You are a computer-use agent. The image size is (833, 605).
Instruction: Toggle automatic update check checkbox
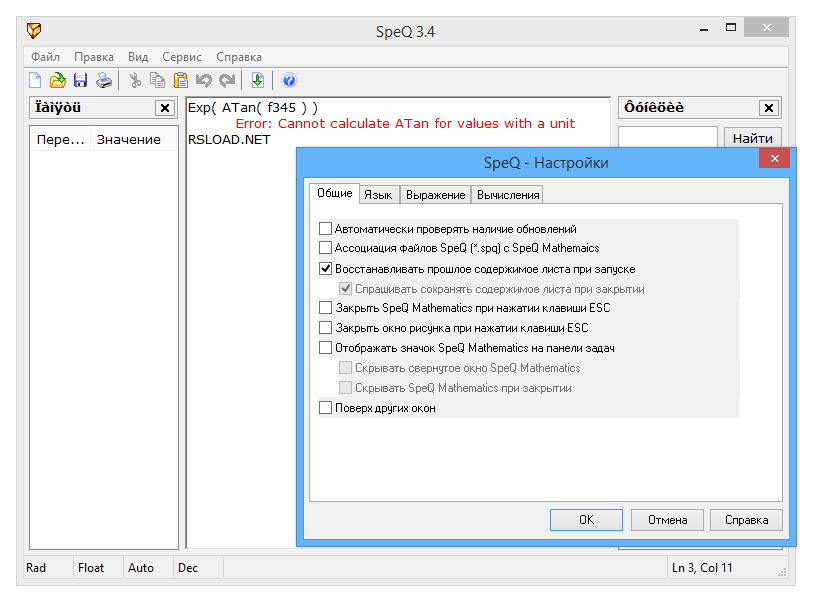(x=326, y=229)
